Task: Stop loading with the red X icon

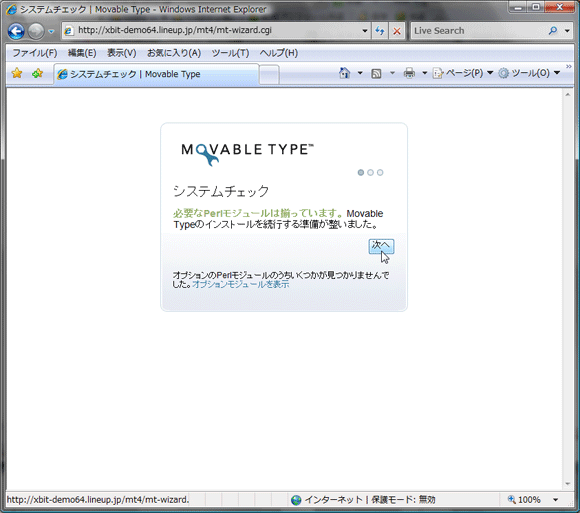Action: (x=397, y=31)
